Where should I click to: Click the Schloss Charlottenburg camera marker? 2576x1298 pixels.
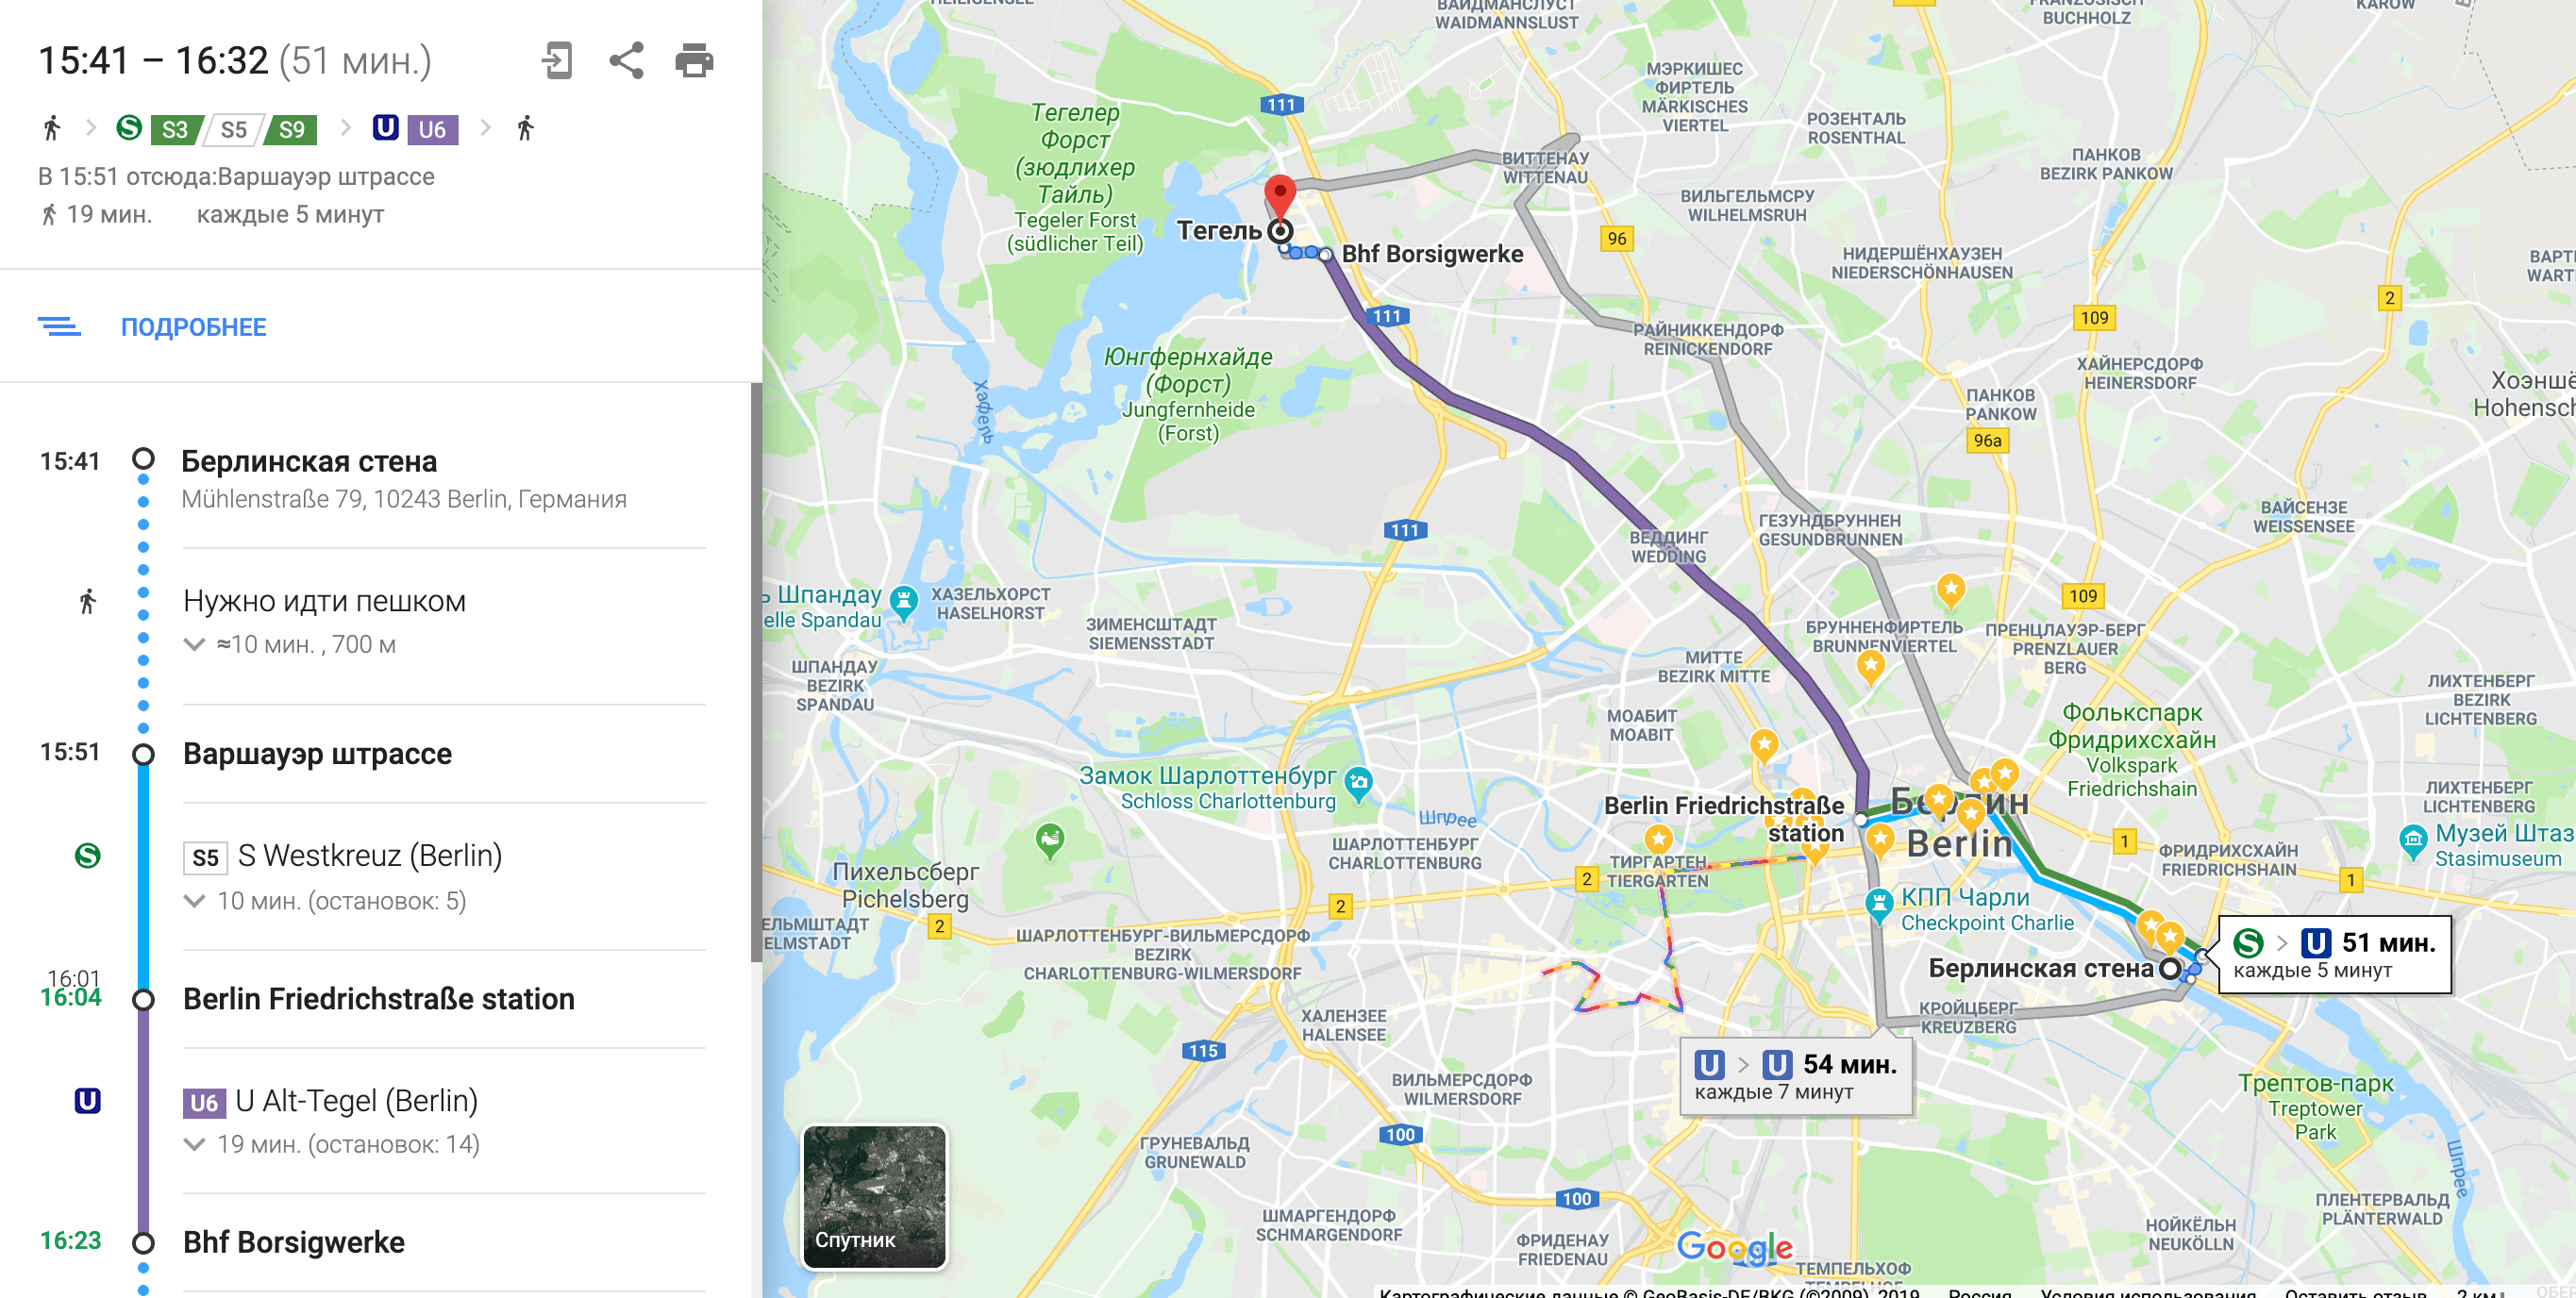(1358, 784)
